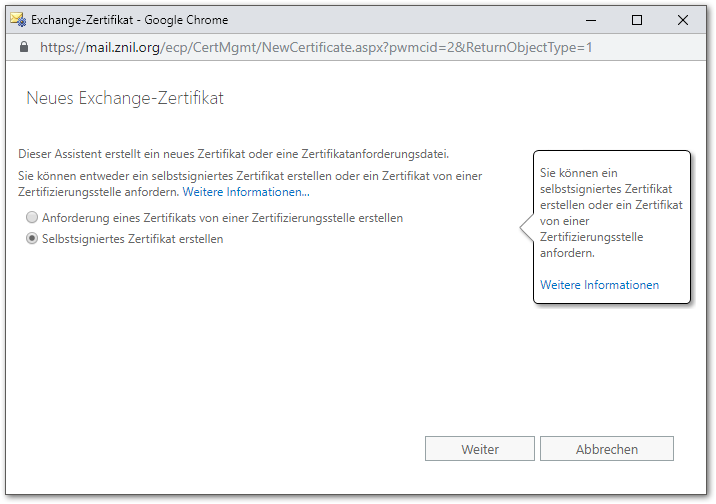Click the Exchange envelope icon in title bar
The height and width of the screenshot is (504, 716).
click(x=18, y=19)
